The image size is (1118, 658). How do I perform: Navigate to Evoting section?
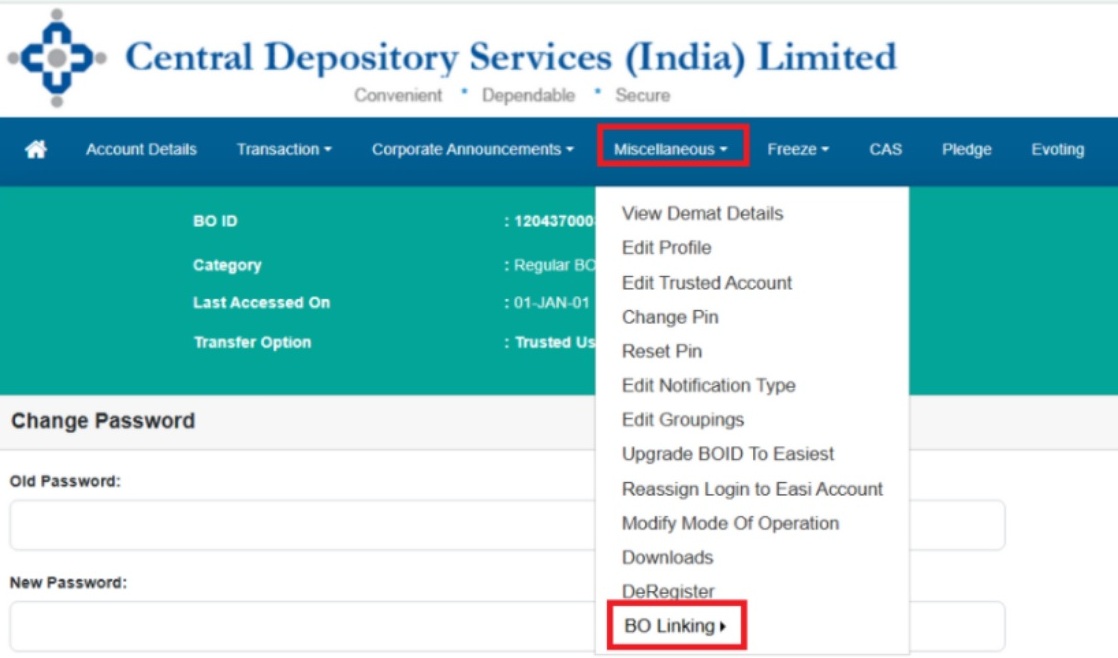1057,150
